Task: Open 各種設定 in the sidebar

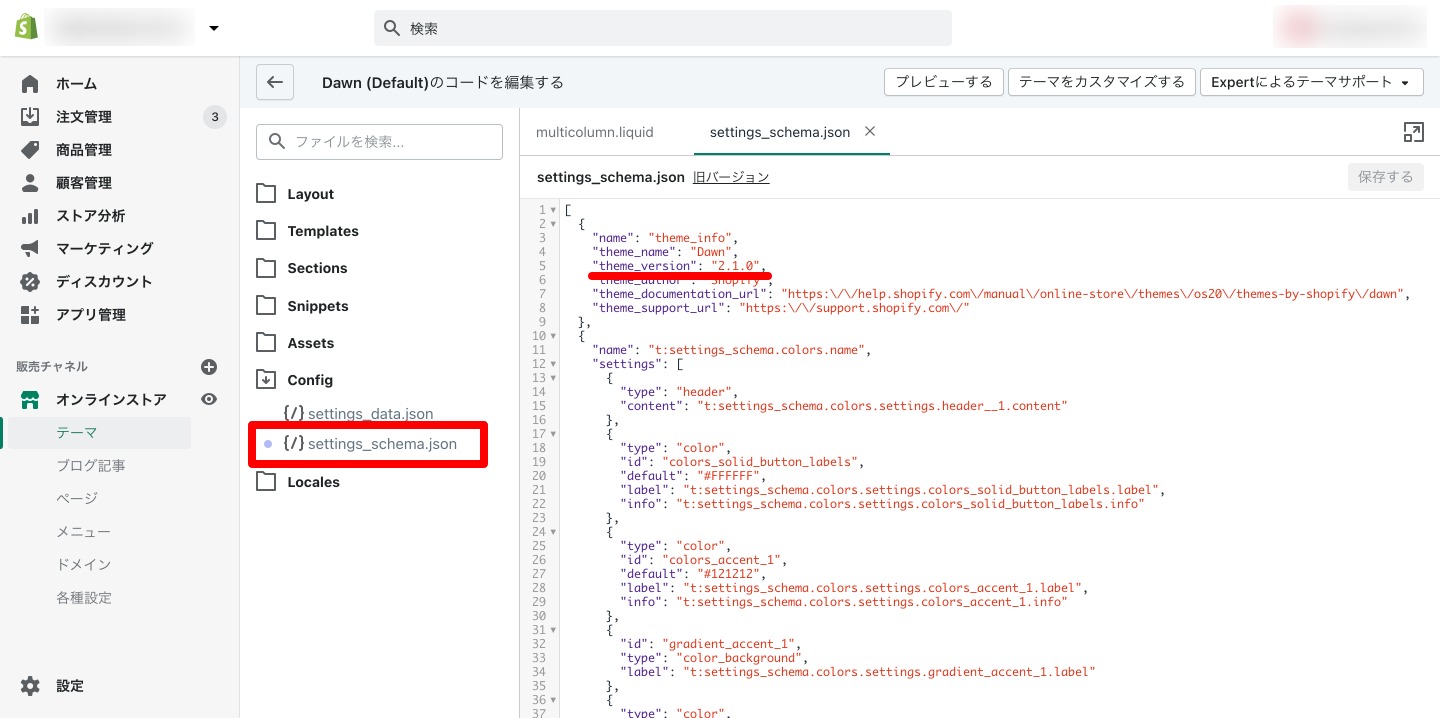Action: (x=84, y=598)
